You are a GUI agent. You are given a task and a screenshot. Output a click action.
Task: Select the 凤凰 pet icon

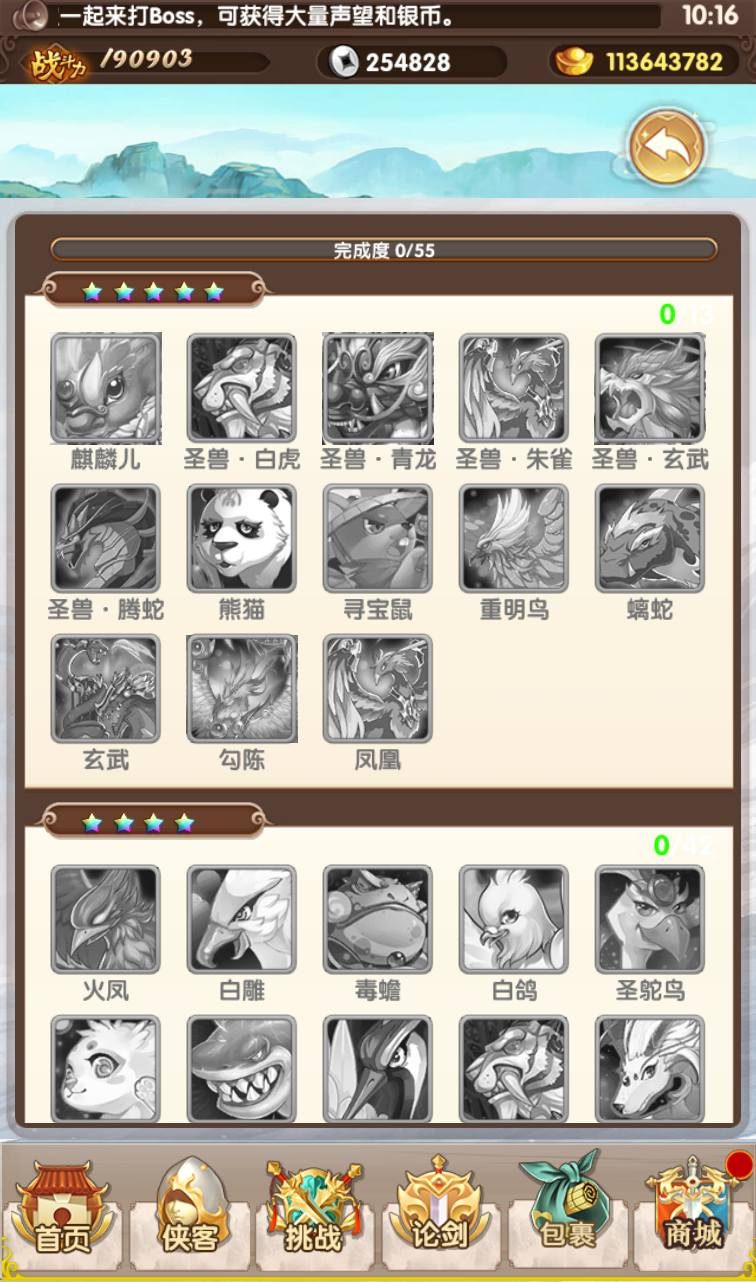[x=378, y=688]
